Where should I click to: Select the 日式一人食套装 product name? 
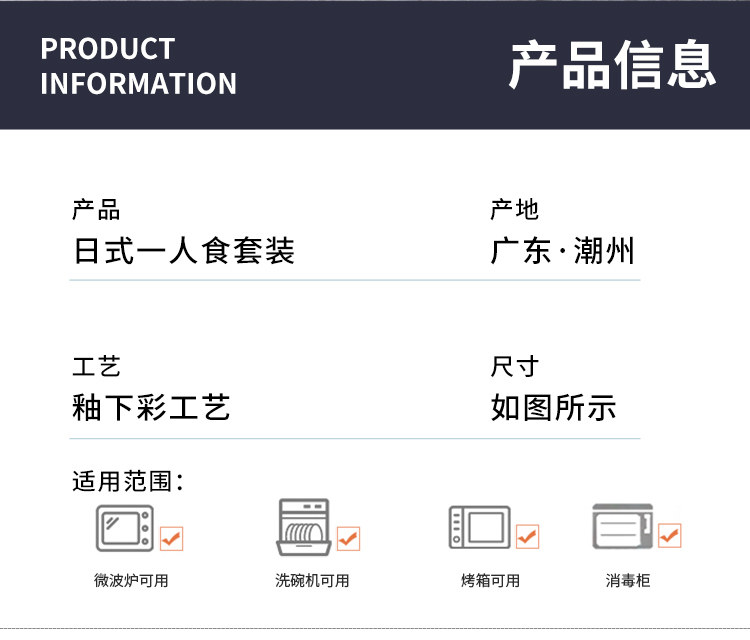click(x=184, y=250)
